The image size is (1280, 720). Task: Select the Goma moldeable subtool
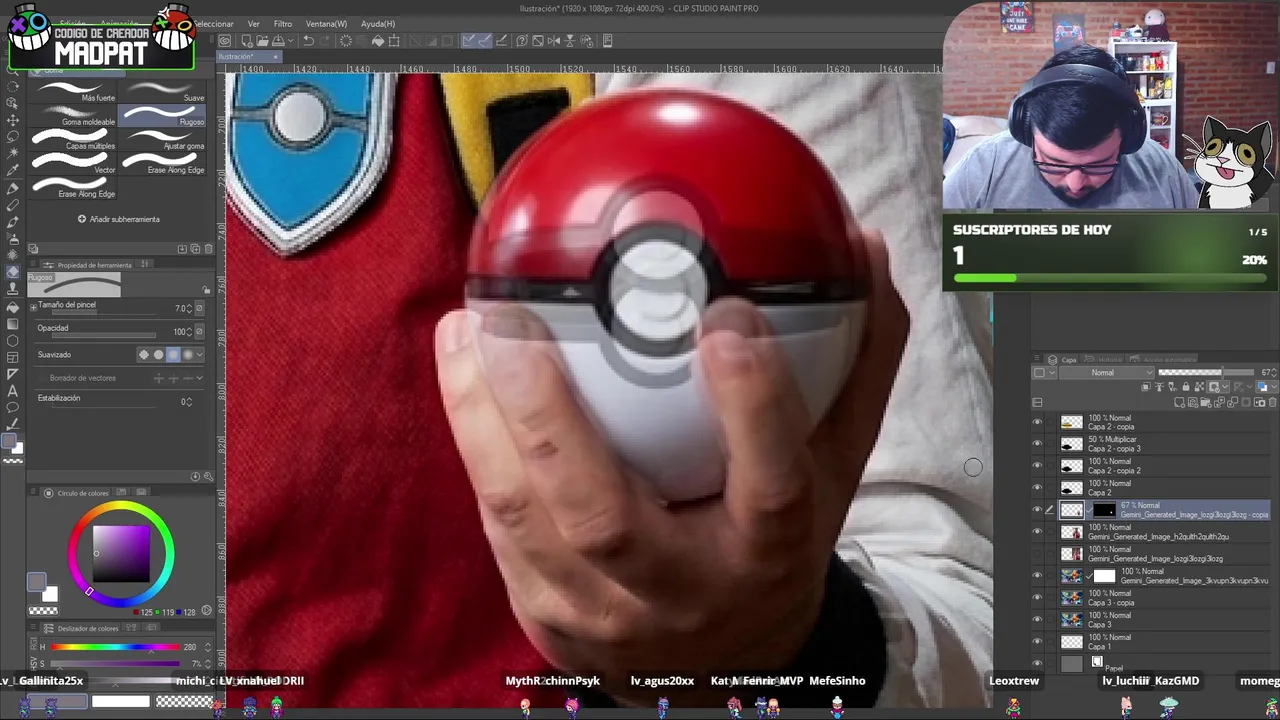[73, 115]
